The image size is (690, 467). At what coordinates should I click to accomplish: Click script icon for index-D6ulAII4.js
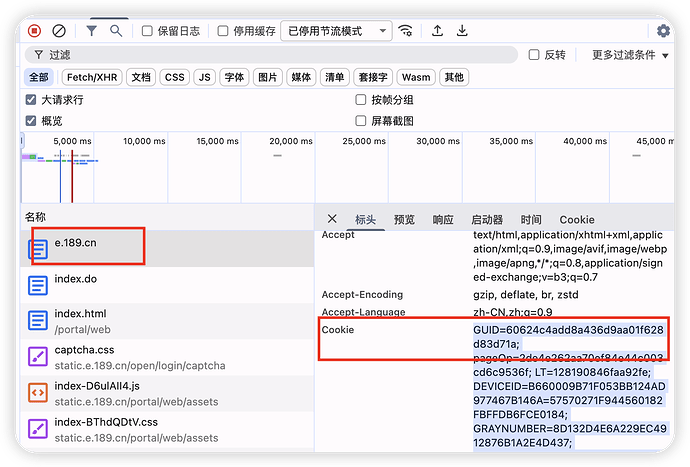(38, 393)
